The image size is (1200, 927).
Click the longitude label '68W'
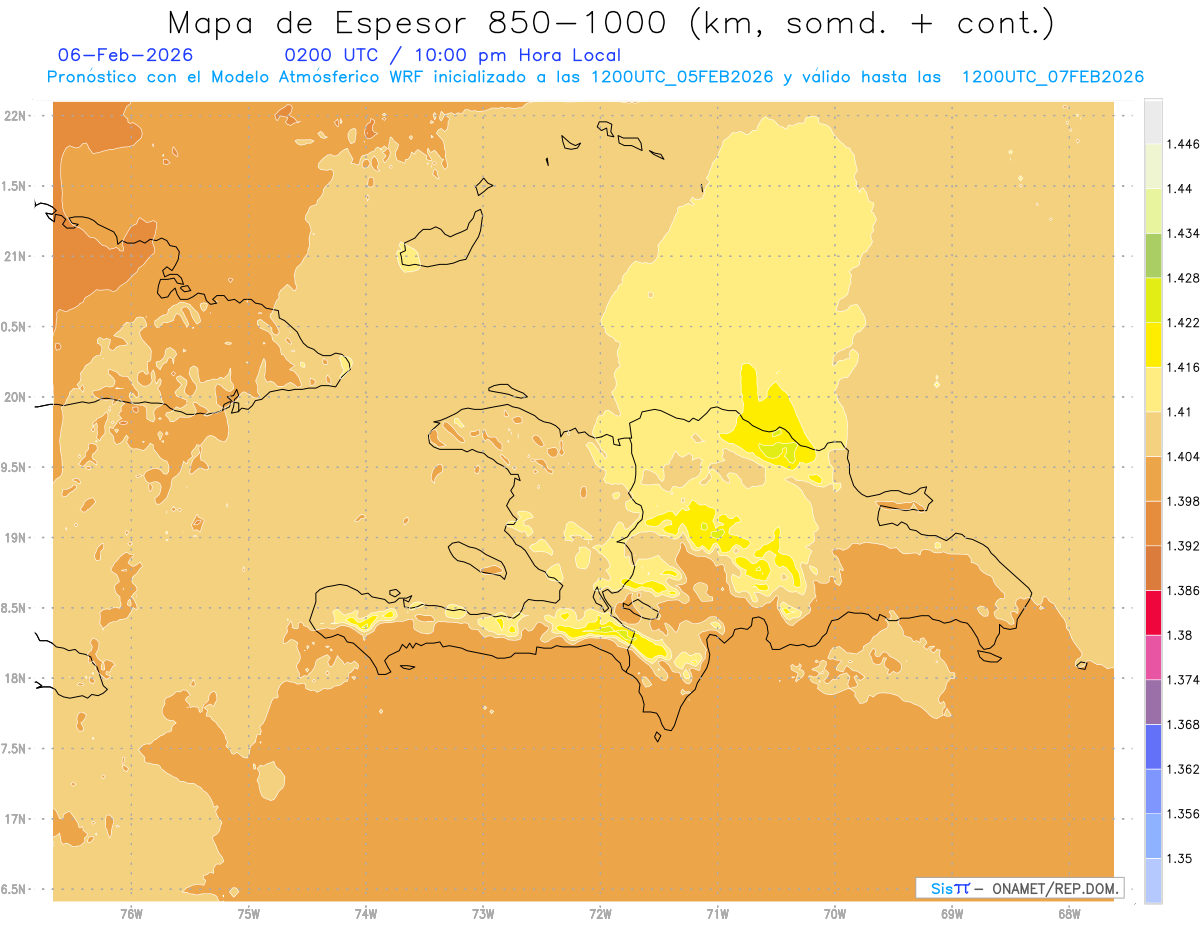click(1069, 914)
